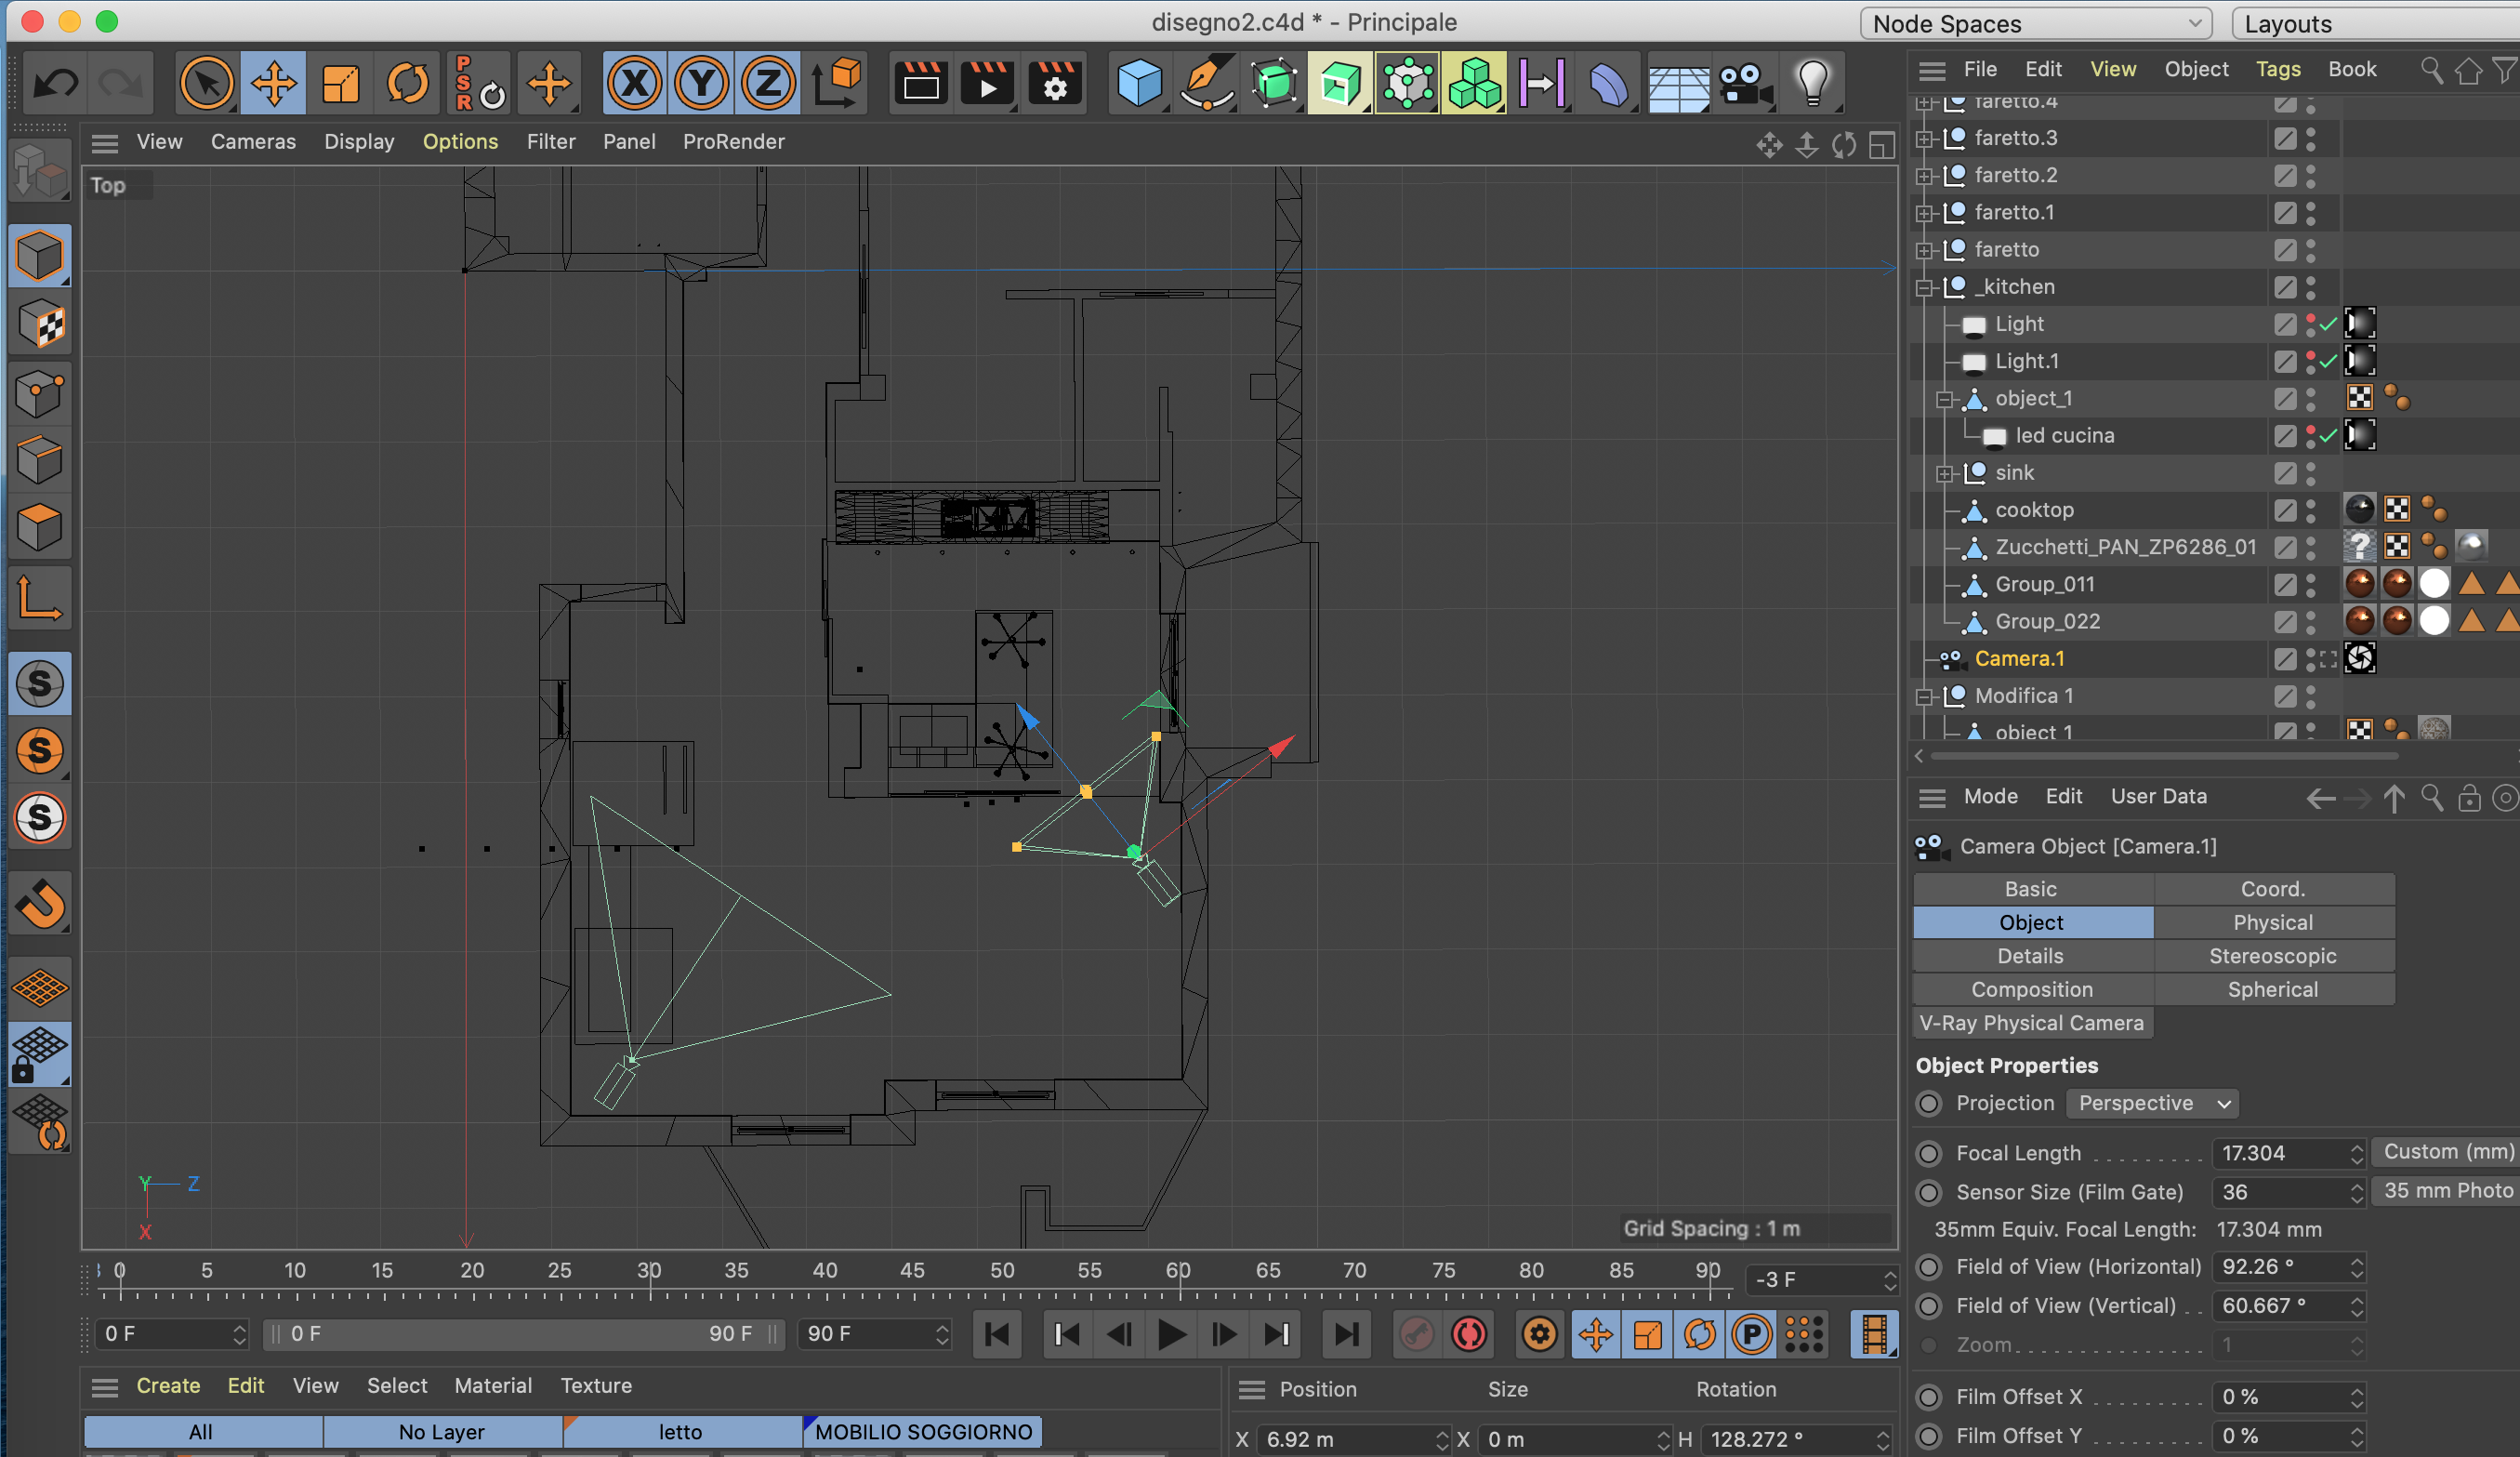Open the Cameras viewport menu
The image size is (2520, 1457).
tap(253, 142)
